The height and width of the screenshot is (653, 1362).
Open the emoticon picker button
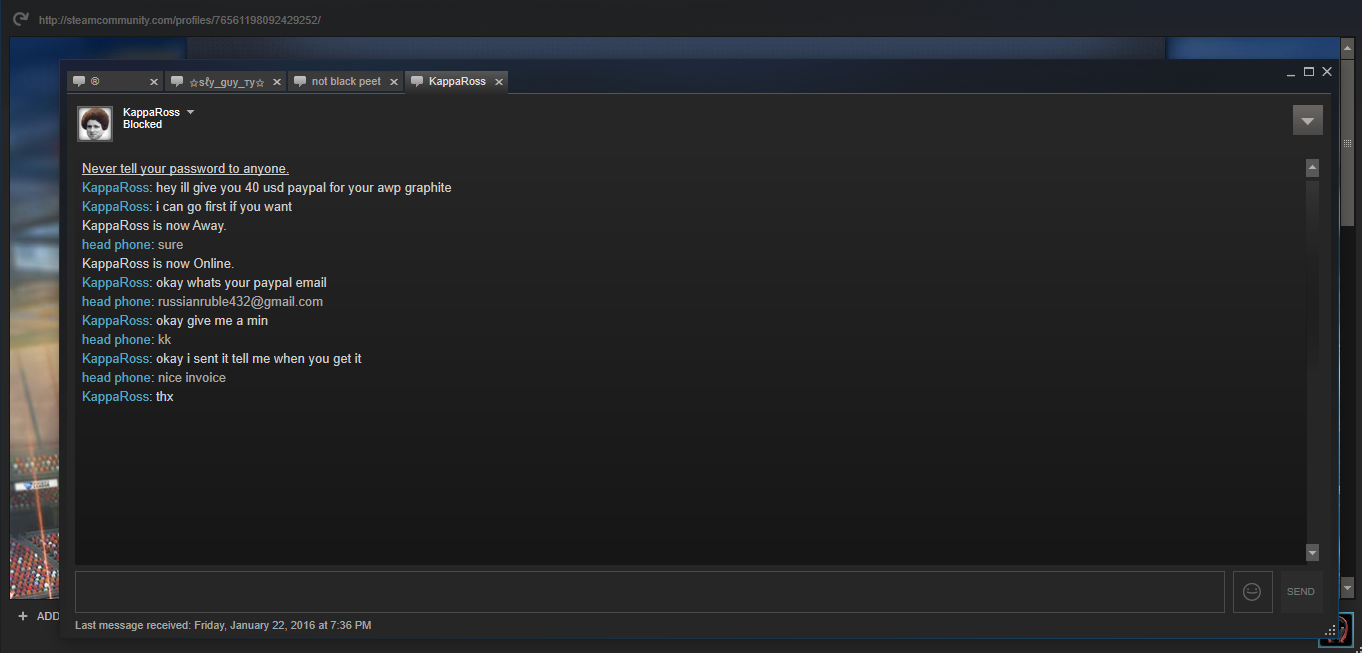1252,591
